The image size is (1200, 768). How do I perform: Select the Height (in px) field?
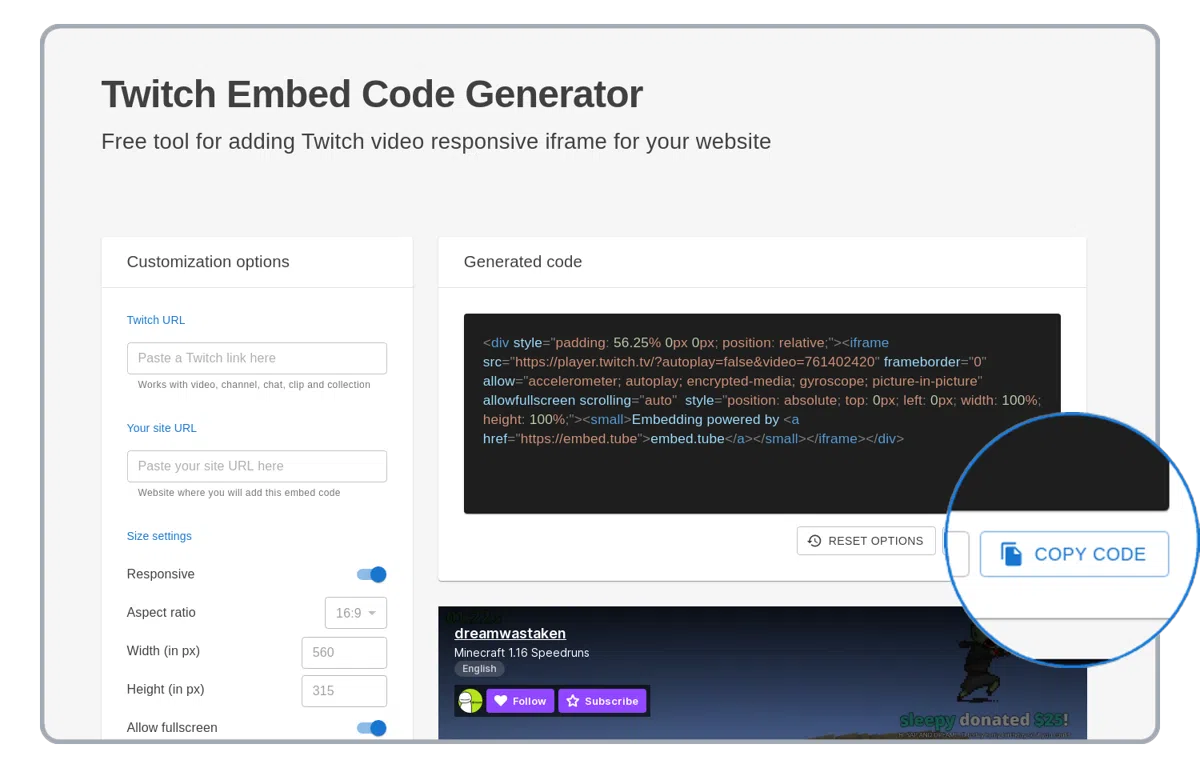(344, 690)
